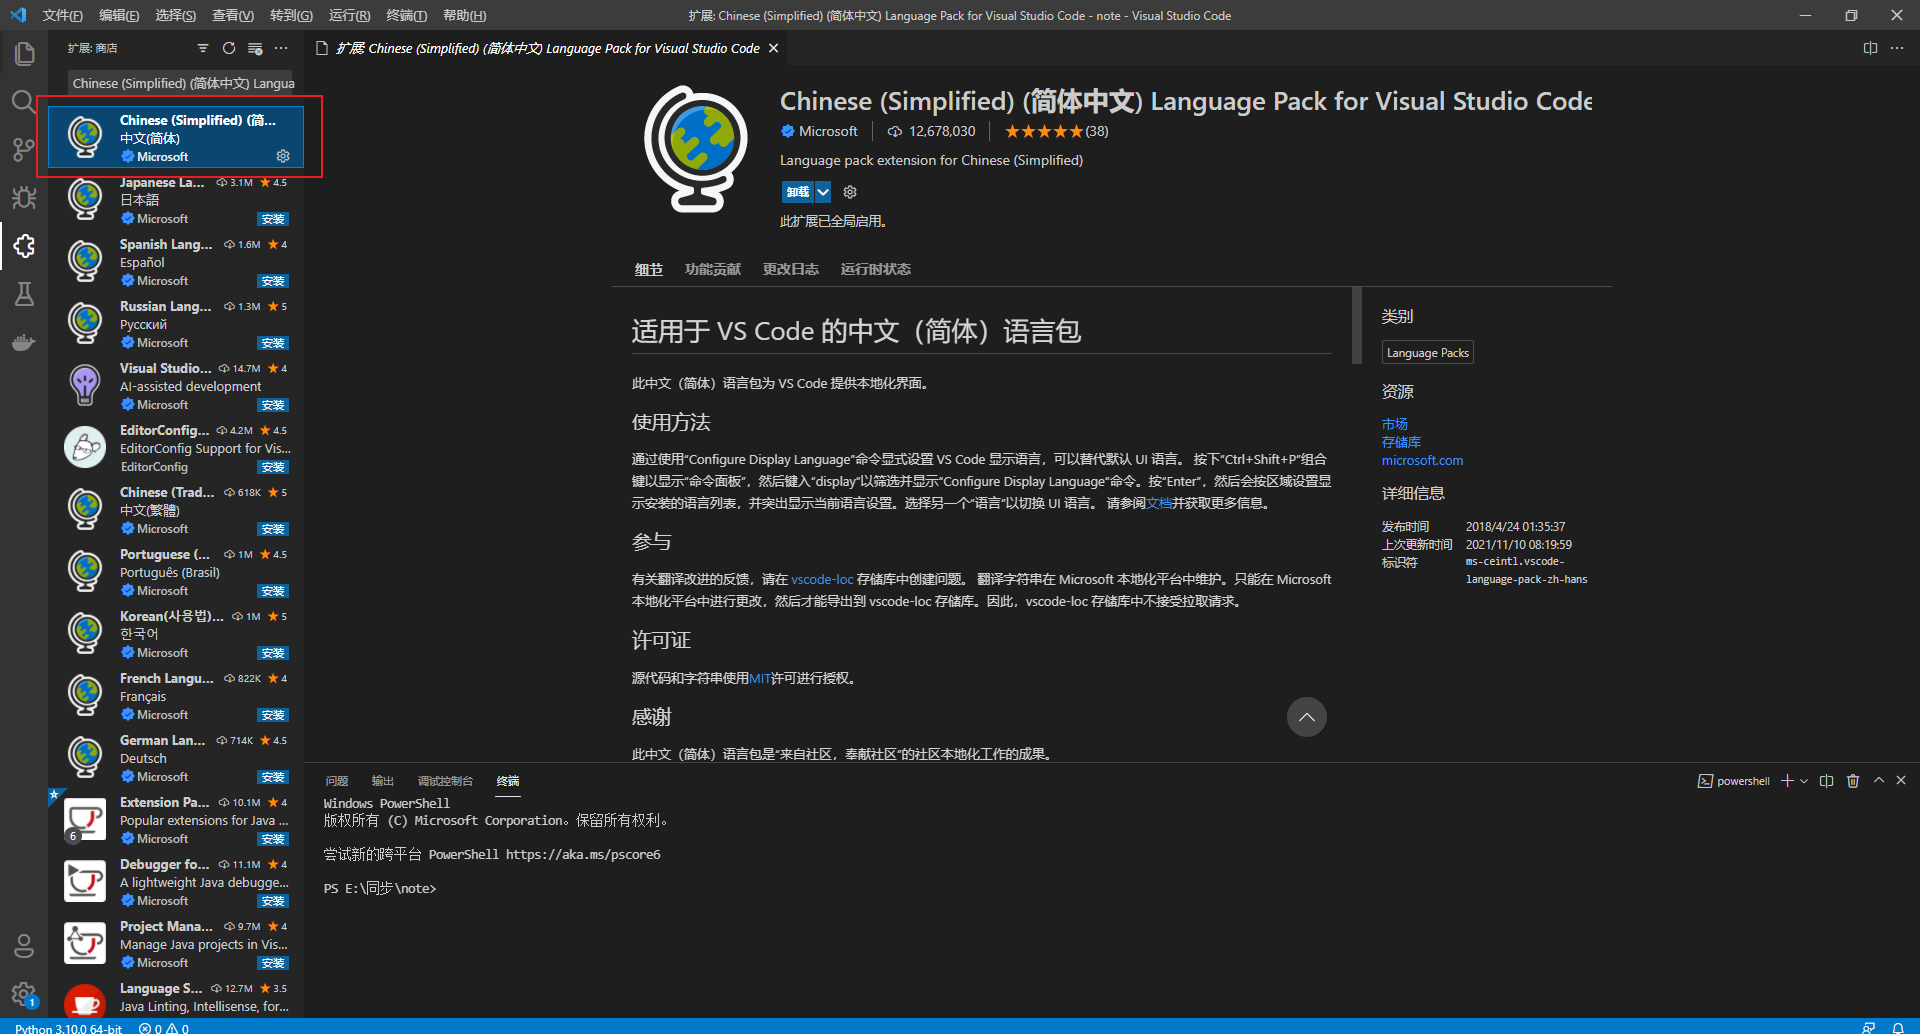Close the terminal panel
Viewport: 1920px width, 1034px height.
tap(1901, 781)
